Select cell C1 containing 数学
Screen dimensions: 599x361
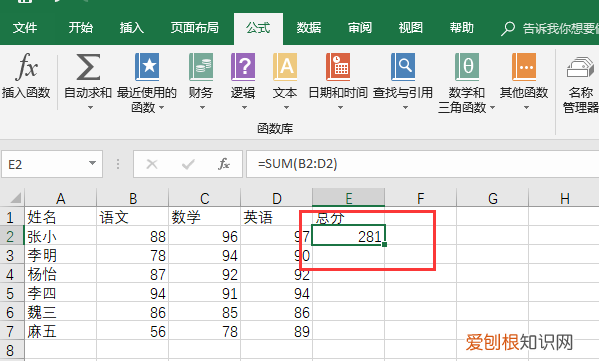point(205,217)
